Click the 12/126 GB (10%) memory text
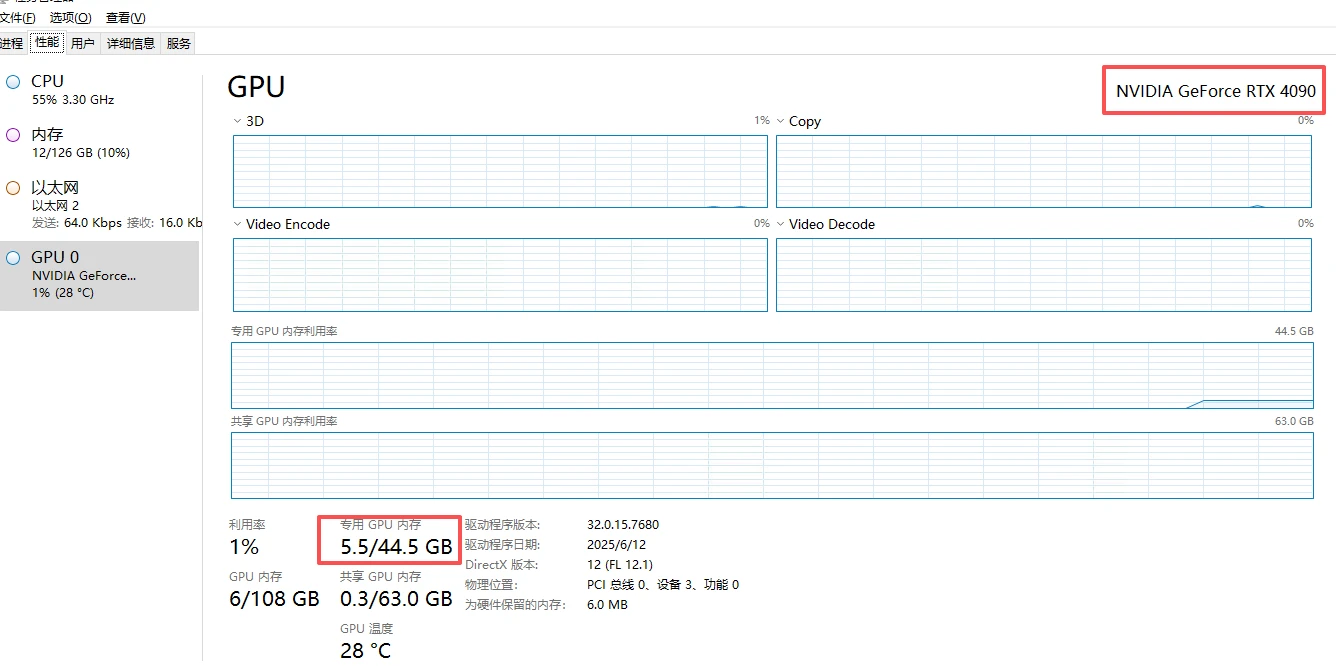Screen dimensions: 1336x666 [x=81, y=153]
